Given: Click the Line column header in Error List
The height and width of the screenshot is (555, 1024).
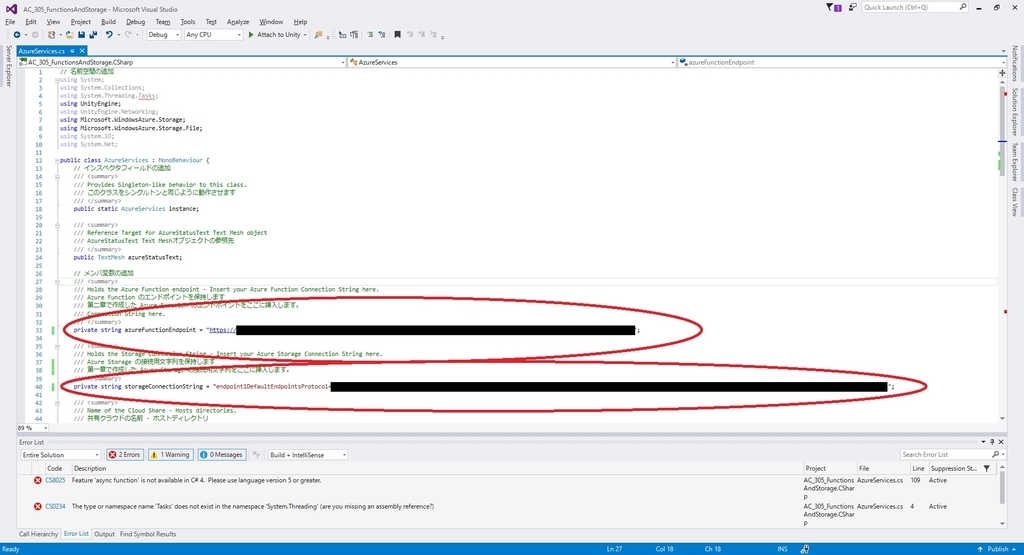Looking at the screenshot, I should [918, 468].
